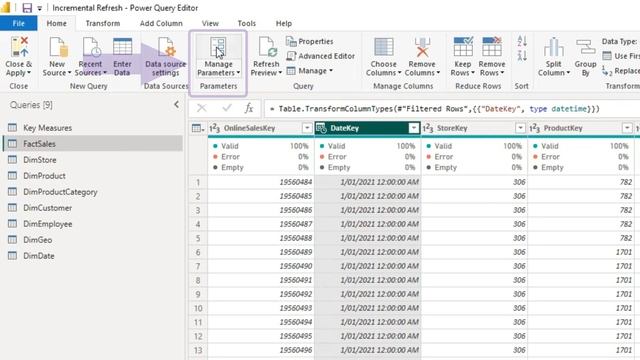Confirm the formula with checkmark icon
Viewport: 640px width, 360px height.
[x=227, y=108]
